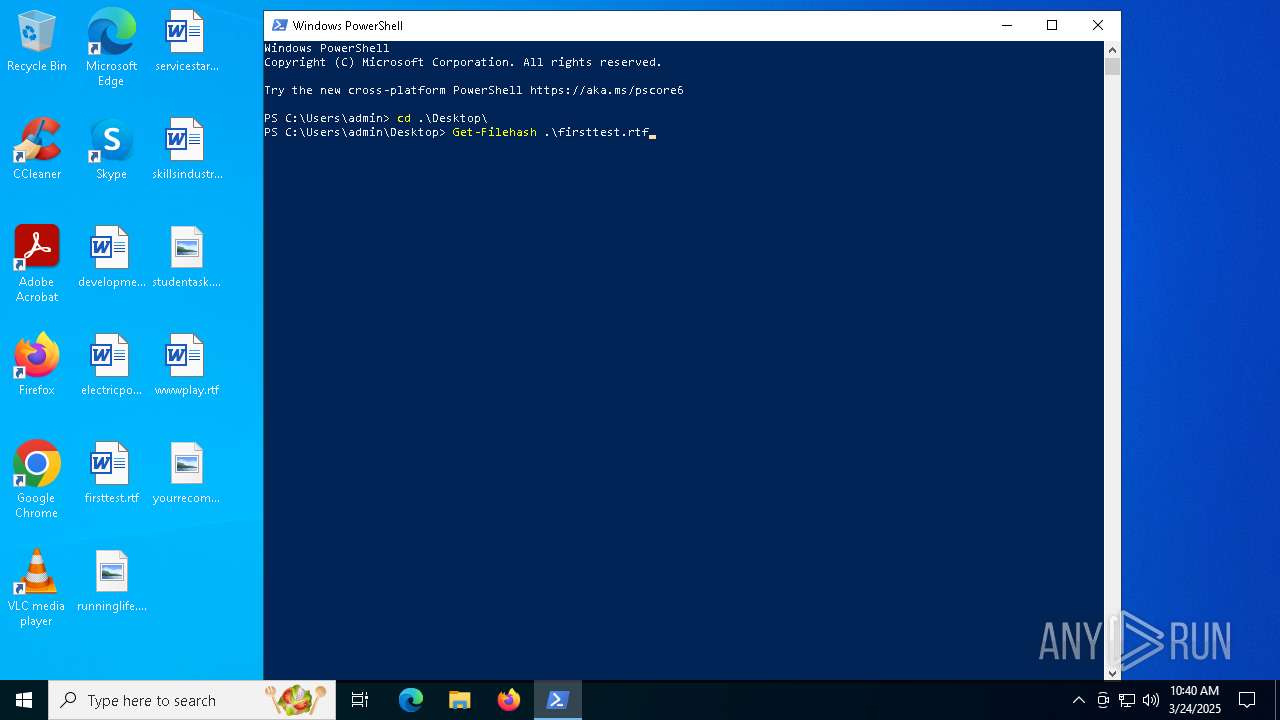The width and height of the screenshot is (1280, 720).
Task: Open the PowerShell window system menu icon
Action: [279, 25]
